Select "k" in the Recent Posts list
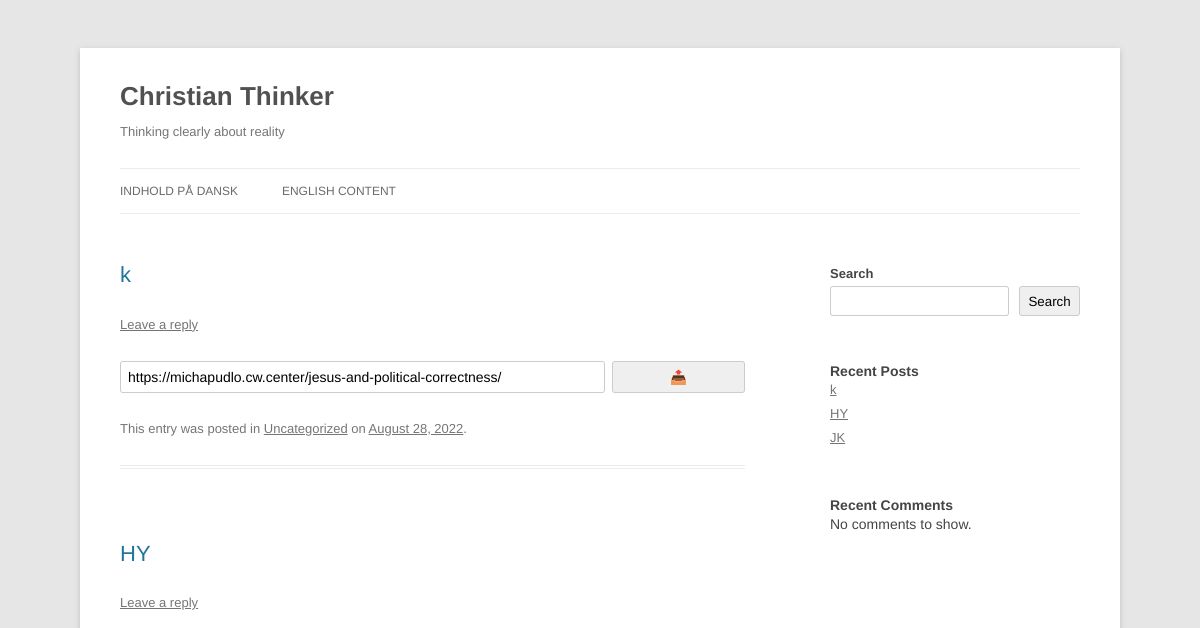This screenshot has height=628, width=1200. [x=833, y=390]
